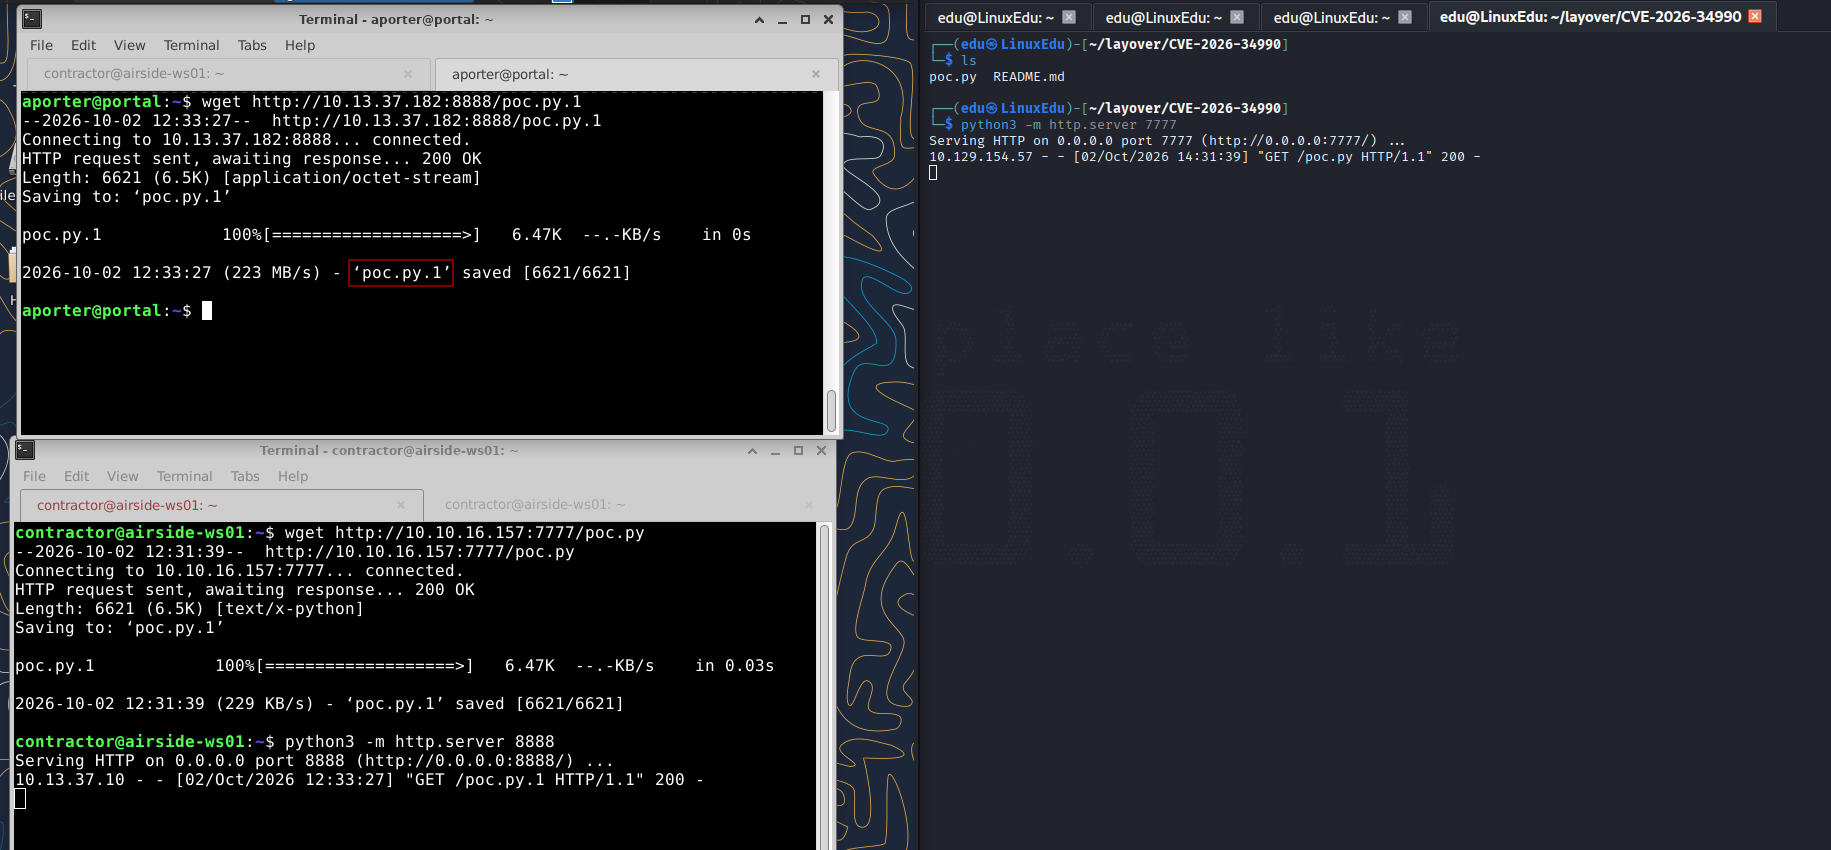1831x850 pixels.
Task: Close second tab in bottom terminal window
Action: point(809,505)
